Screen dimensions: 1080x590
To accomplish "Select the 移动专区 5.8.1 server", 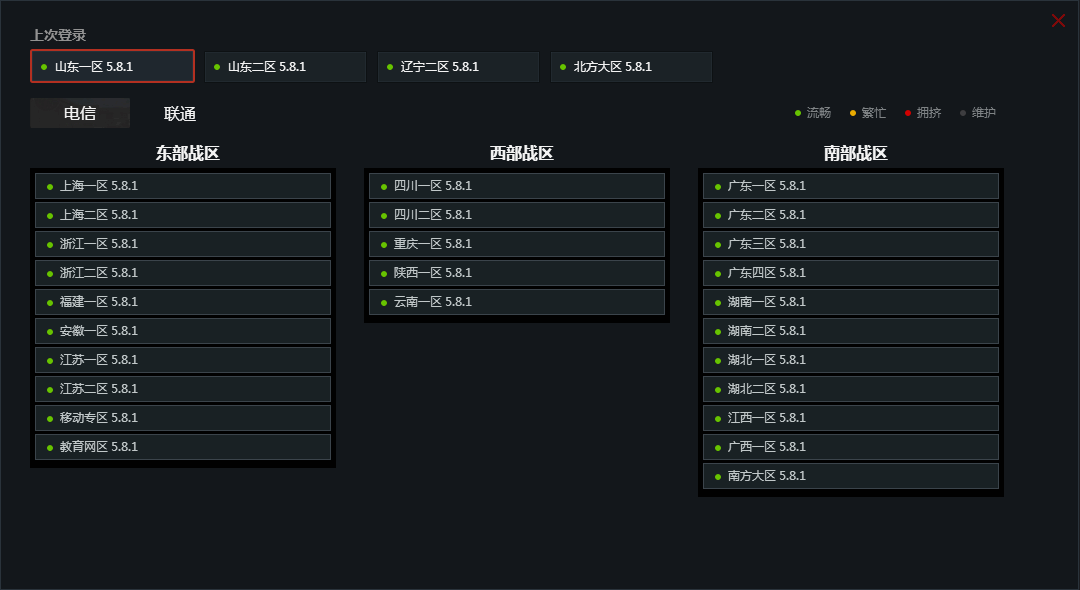I will 183,418.
